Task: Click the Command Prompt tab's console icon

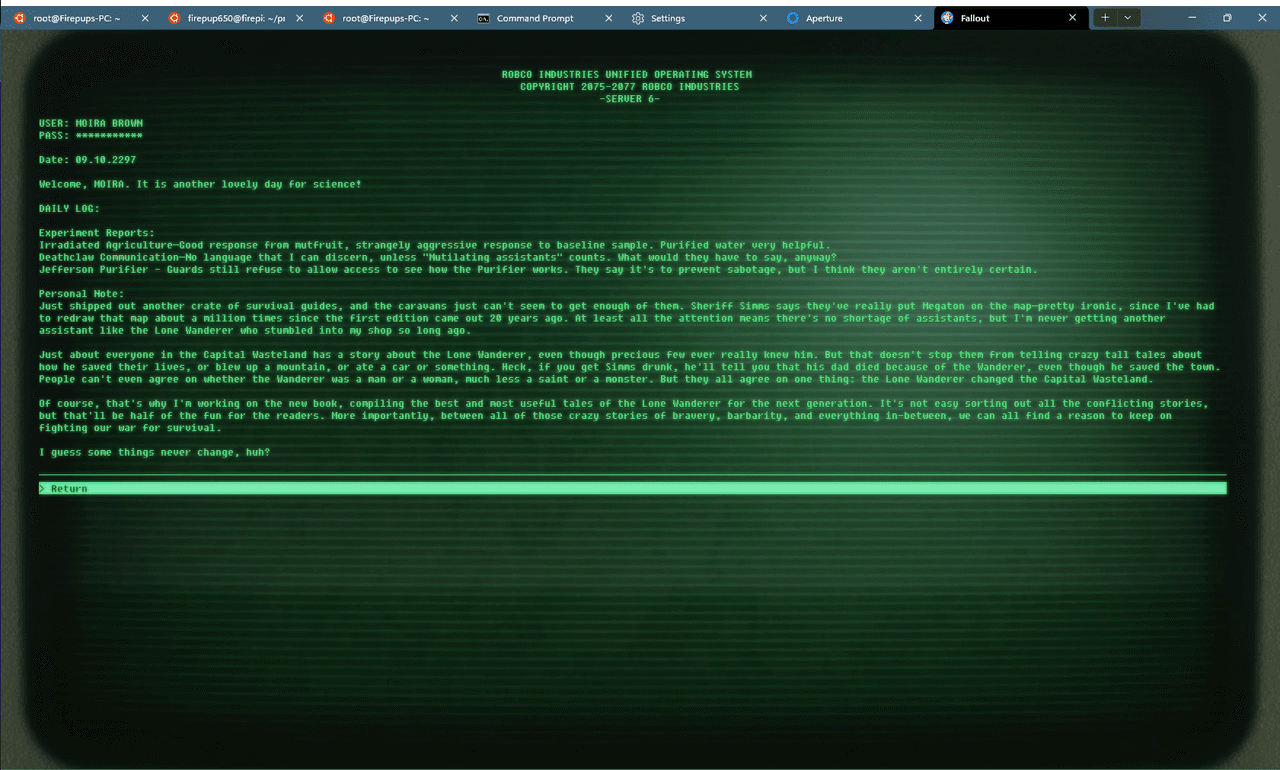Action: point(484,18)
